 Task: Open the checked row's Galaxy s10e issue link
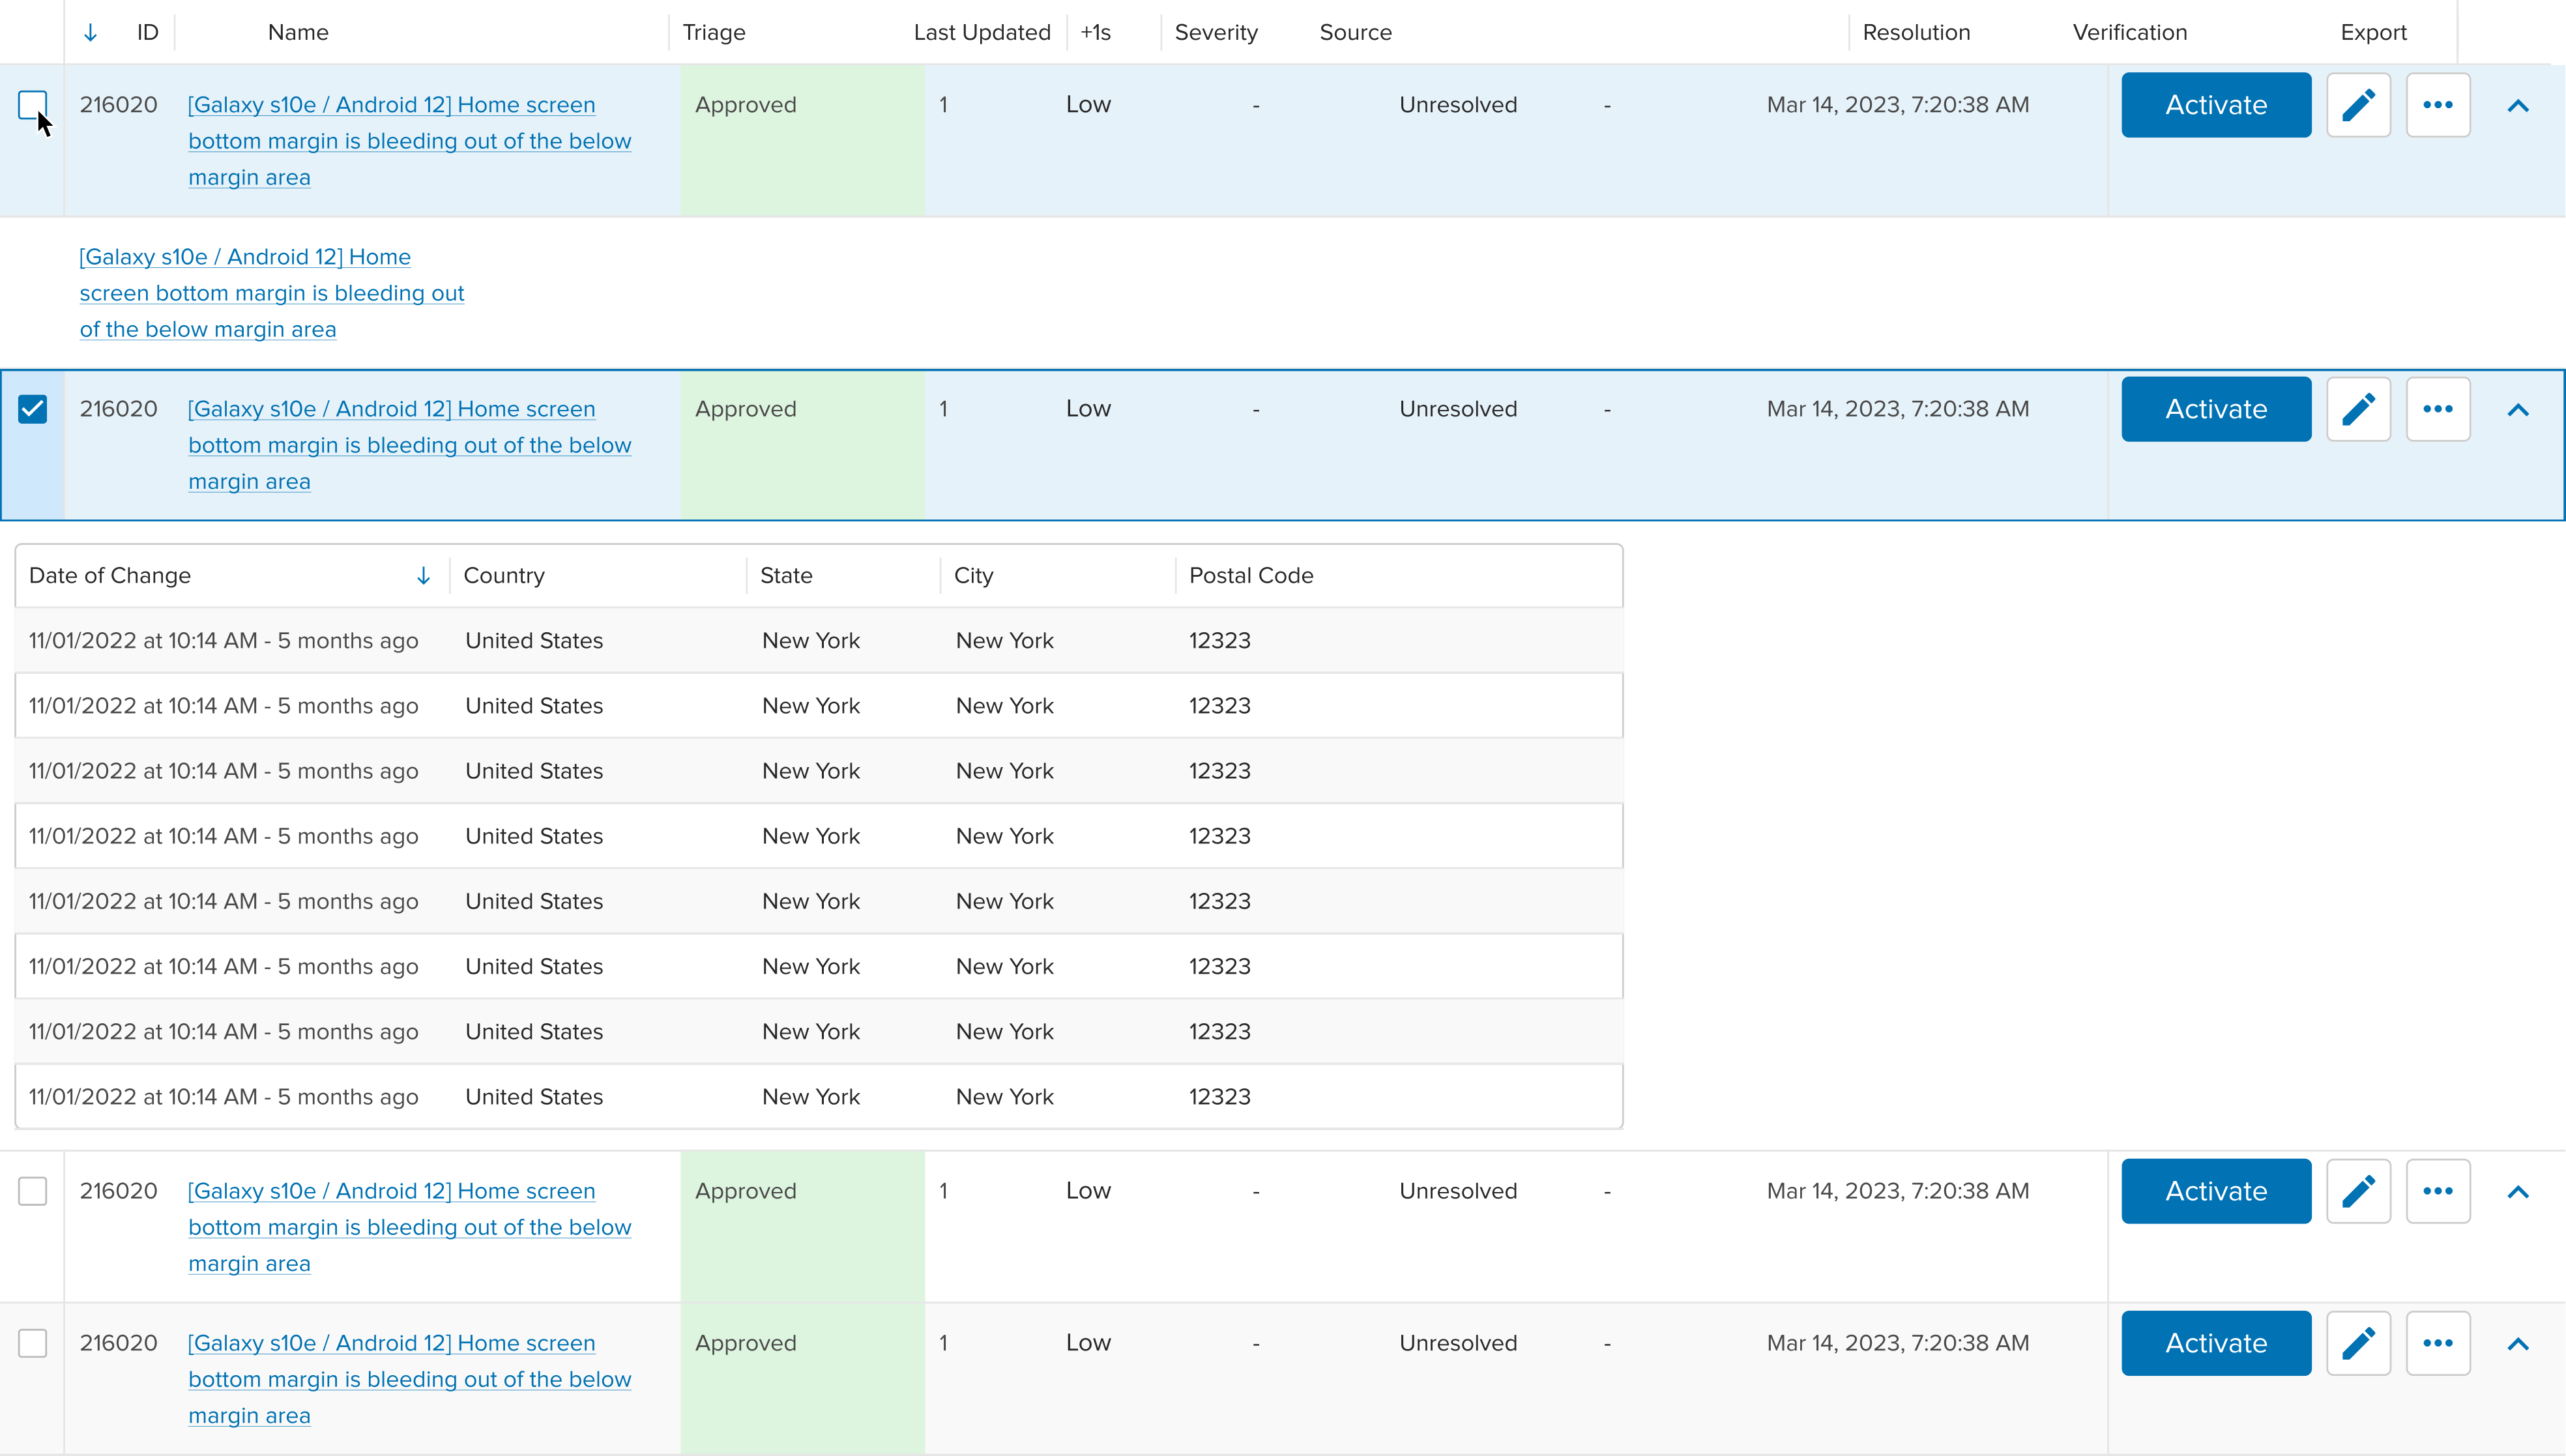409,445
